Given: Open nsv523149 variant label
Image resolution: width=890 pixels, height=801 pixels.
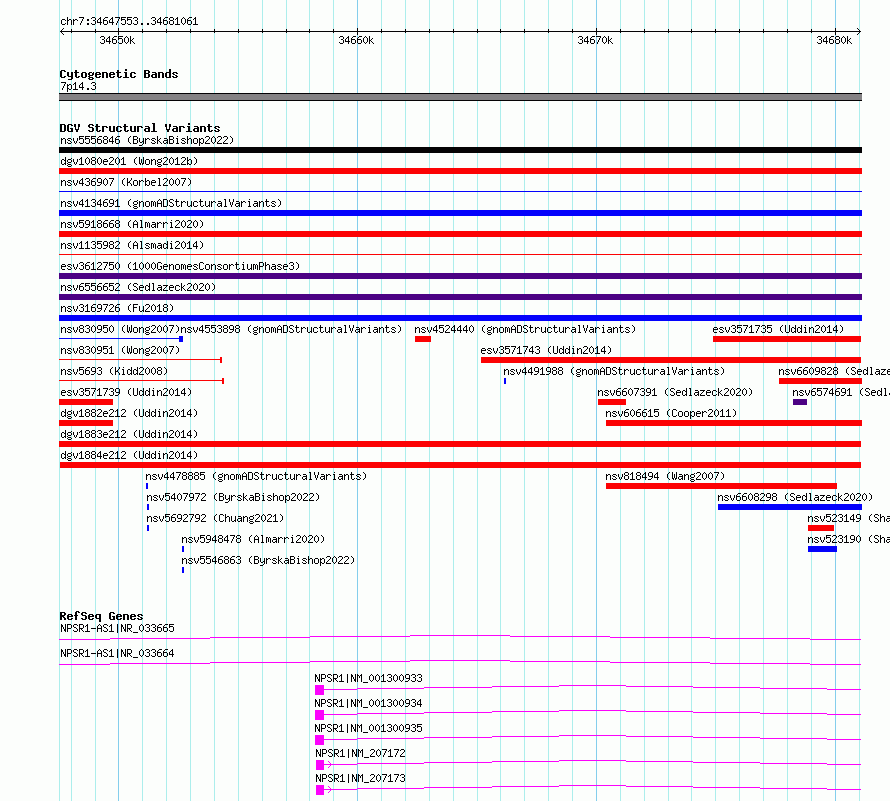Looking at the screenshot, I should pos(848,518).
